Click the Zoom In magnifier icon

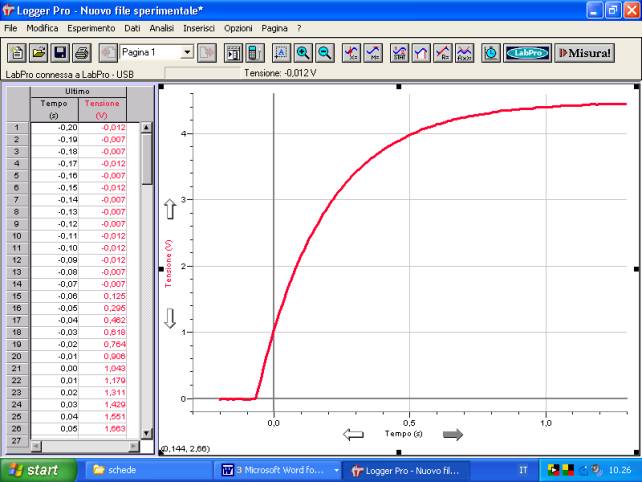coord(303,52)
